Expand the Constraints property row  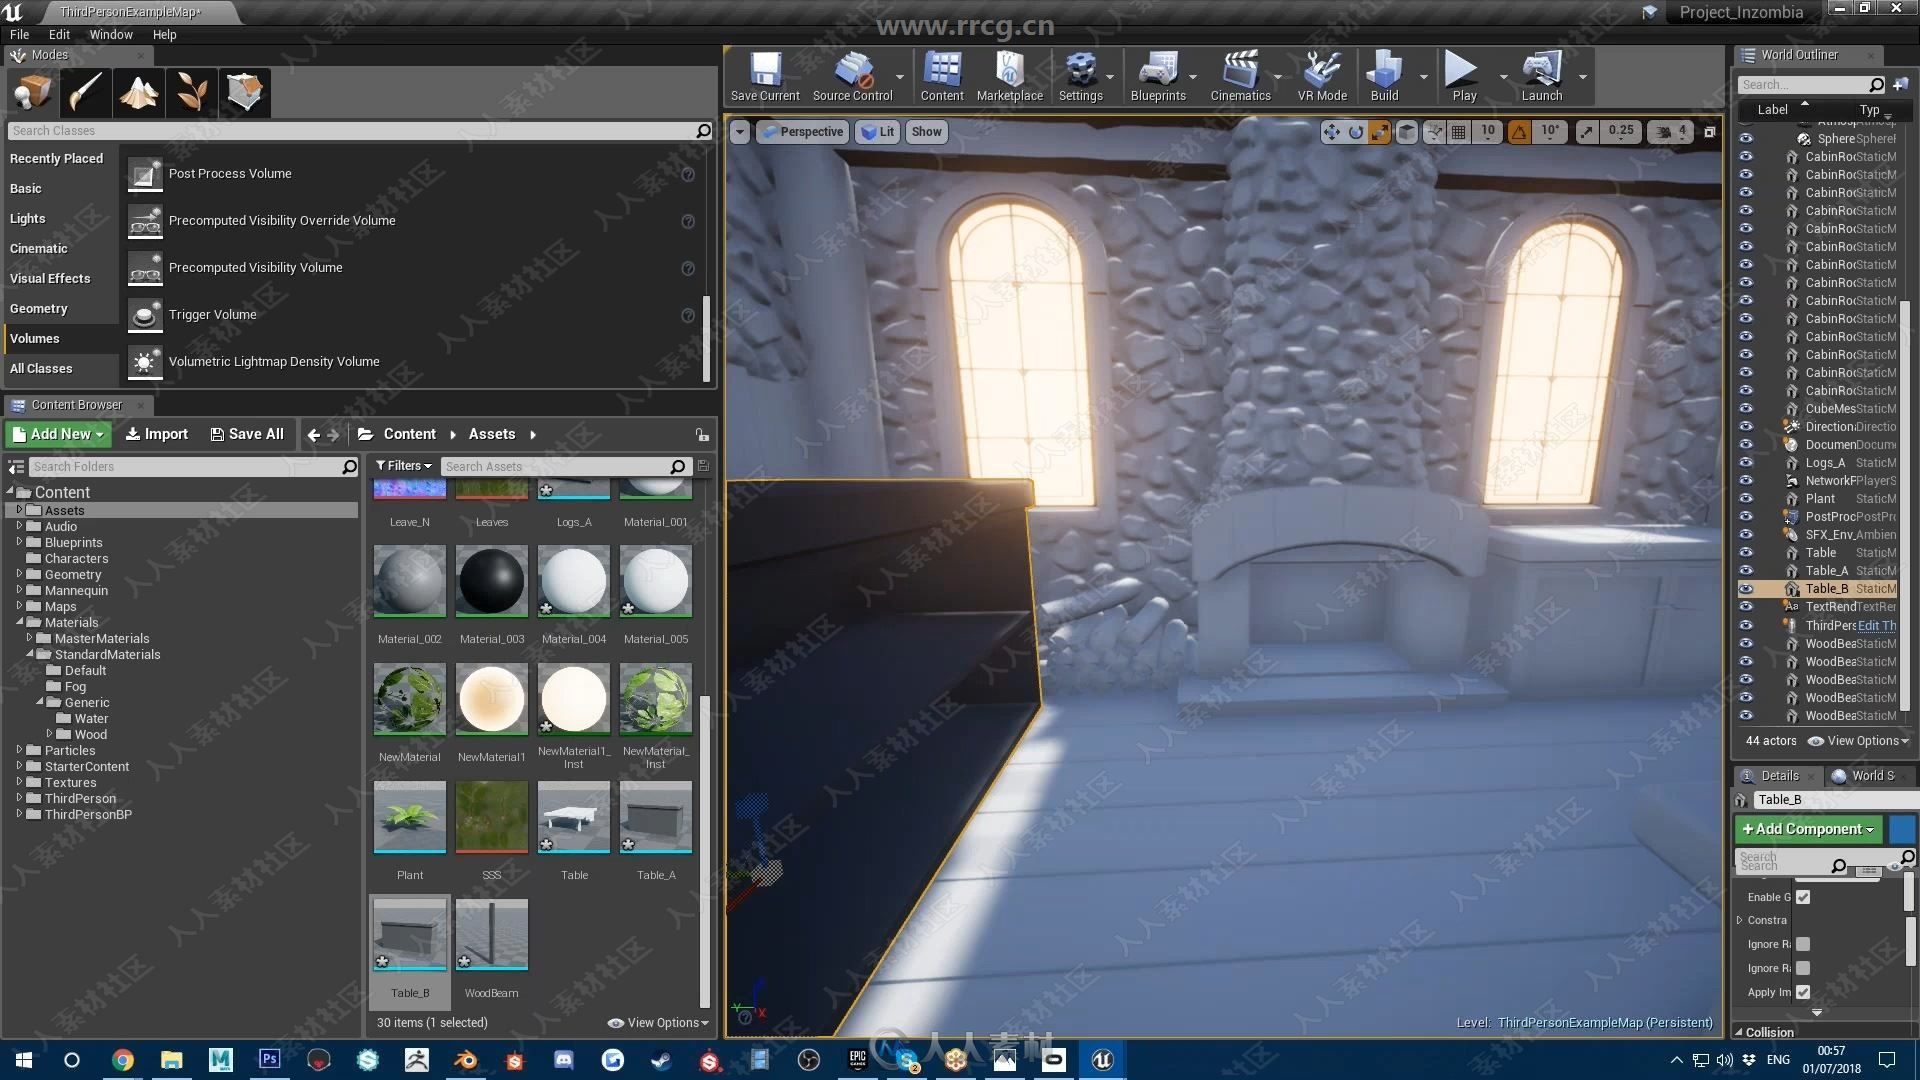pyautogui.click(x=1740, y=920)
